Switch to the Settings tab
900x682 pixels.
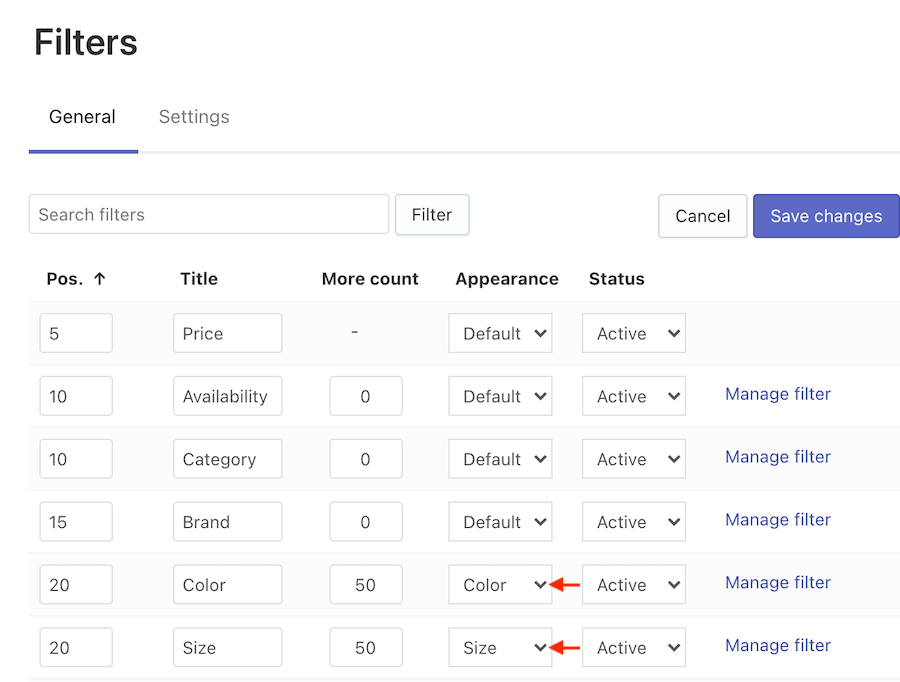[193, 117]
